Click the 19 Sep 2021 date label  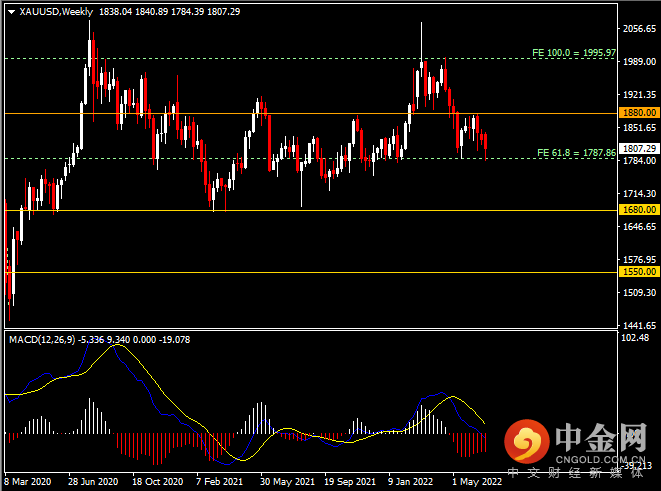(350, 481)
